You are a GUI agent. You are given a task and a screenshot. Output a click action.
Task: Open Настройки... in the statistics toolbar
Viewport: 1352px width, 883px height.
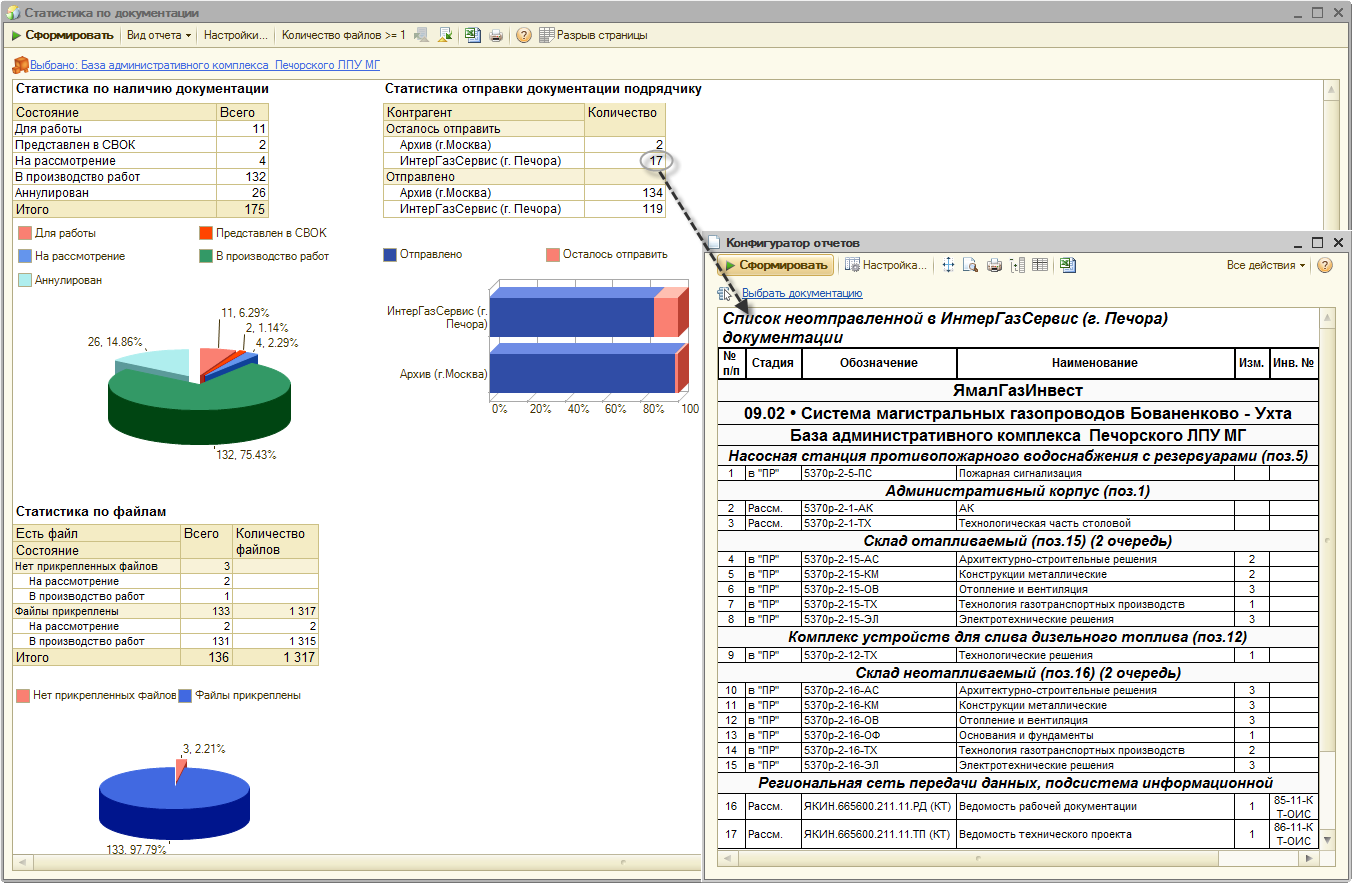(236, 35)
